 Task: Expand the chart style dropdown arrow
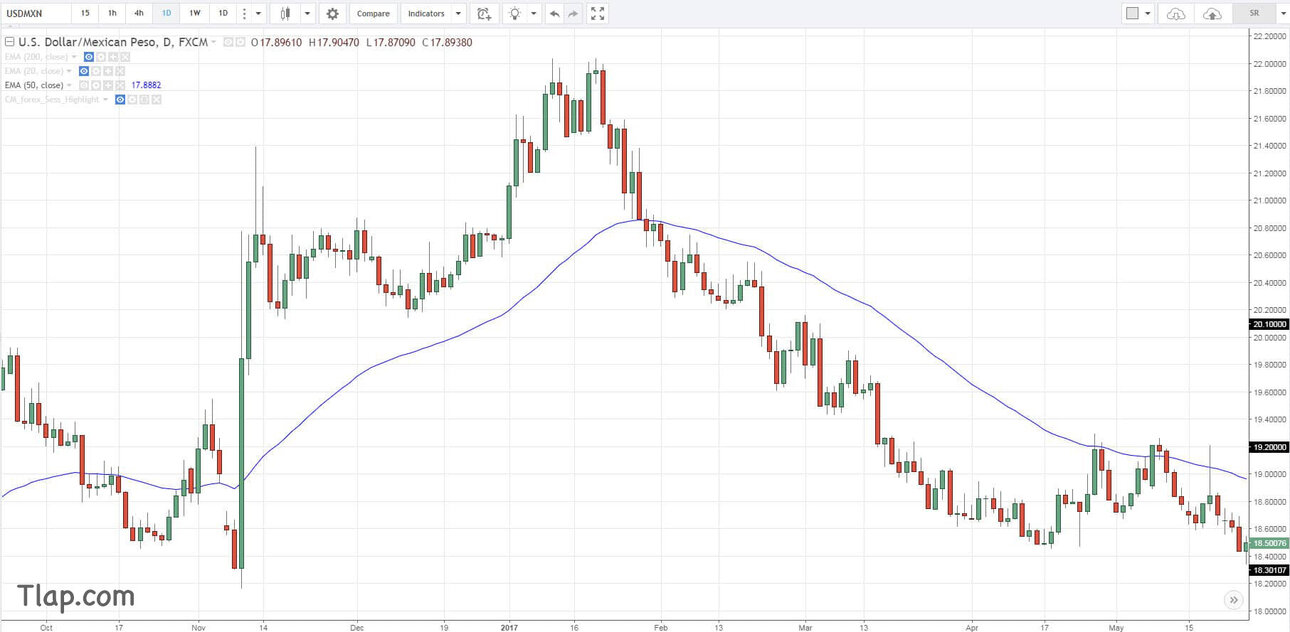307,14
